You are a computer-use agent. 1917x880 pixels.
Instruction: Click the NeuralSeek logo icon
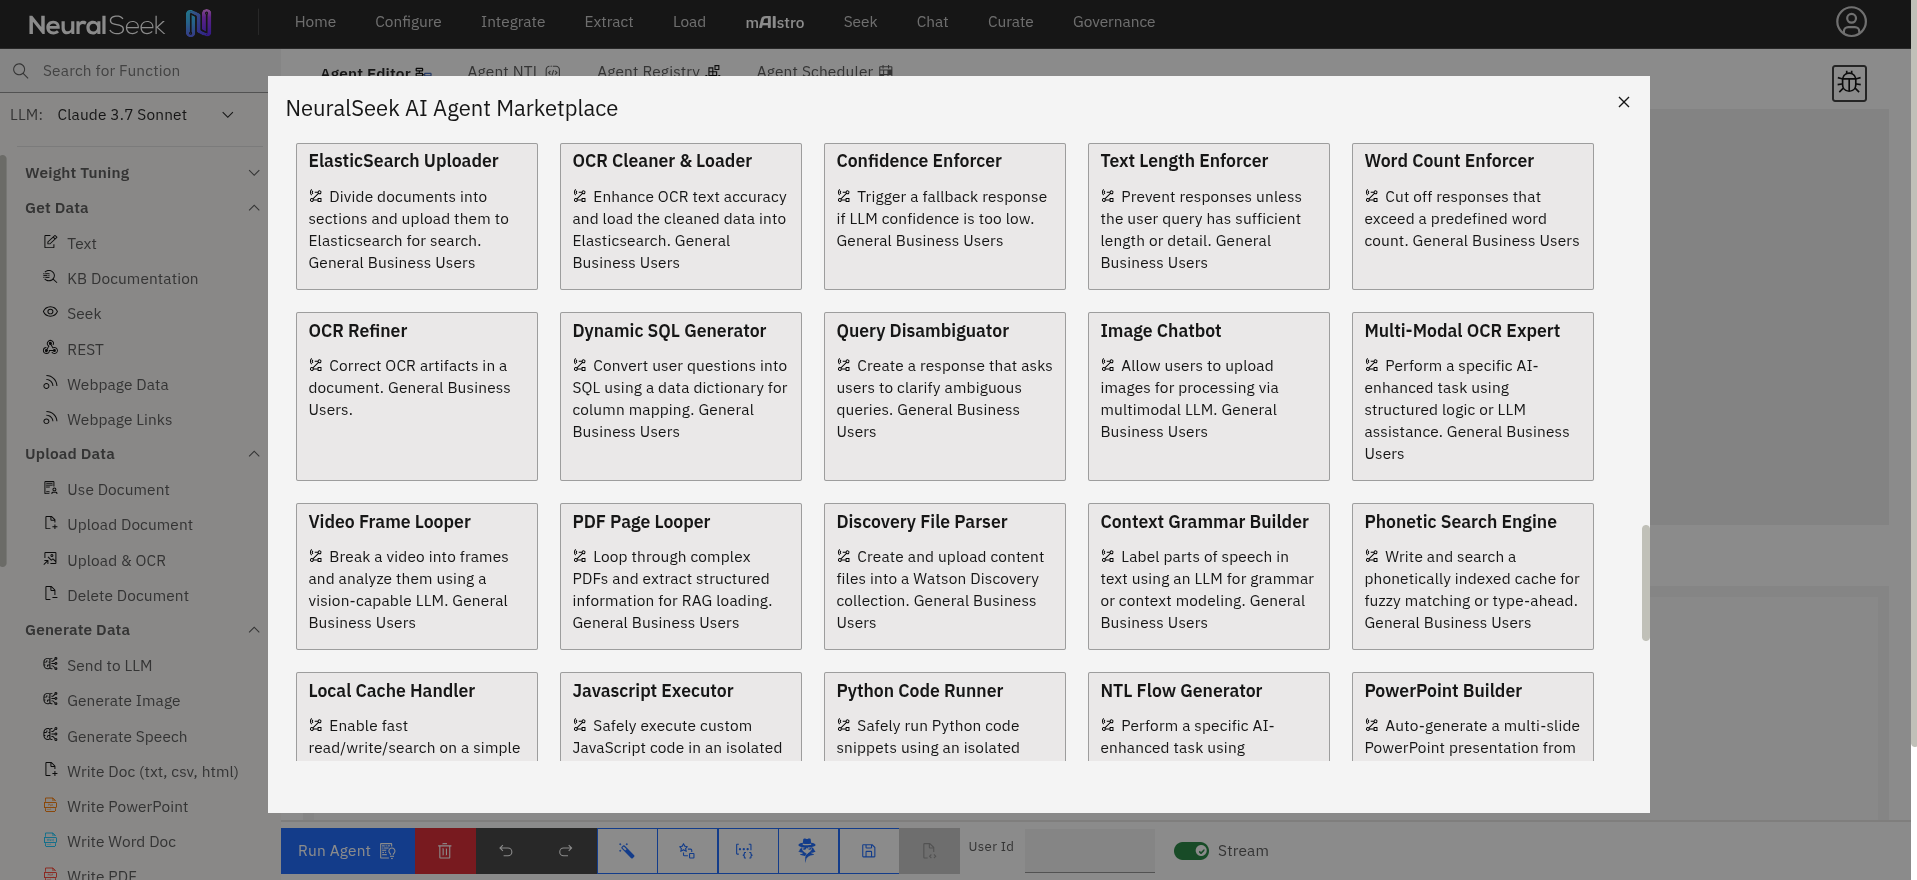tap(199, 23)
